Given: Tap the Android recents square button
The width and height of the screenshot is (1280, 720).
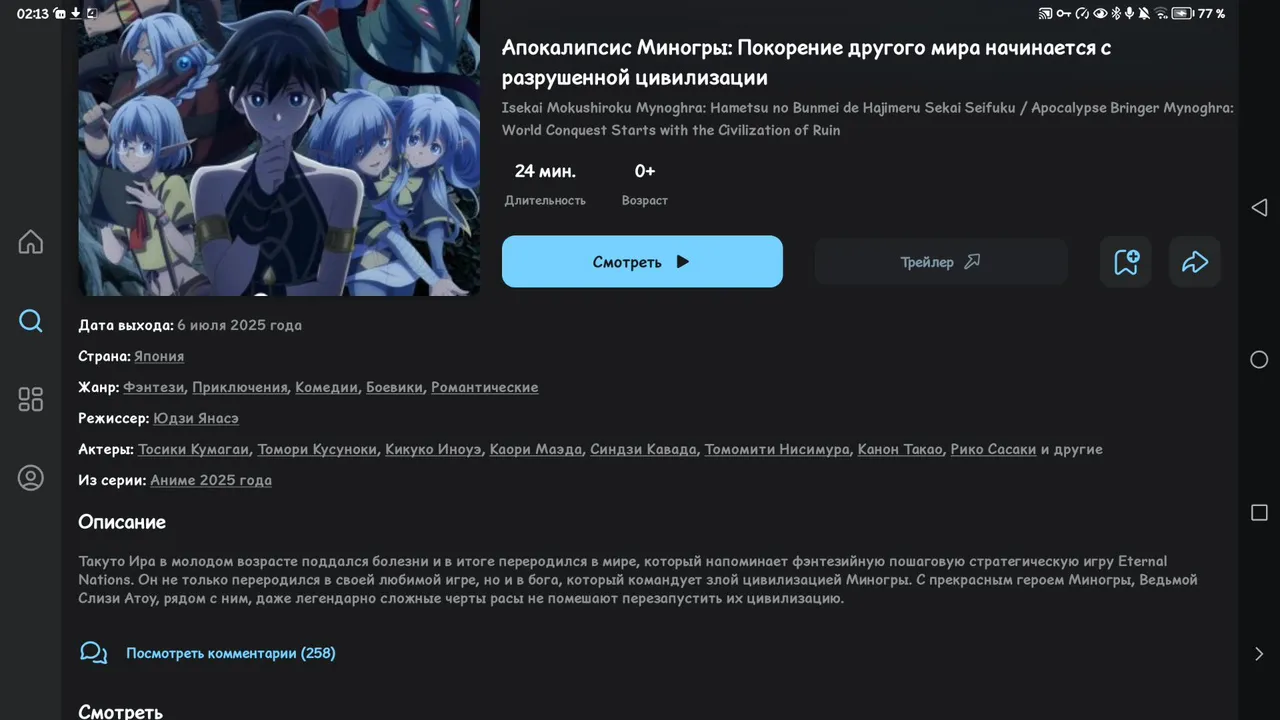Looking at the screenshot, I should 1259,512.
